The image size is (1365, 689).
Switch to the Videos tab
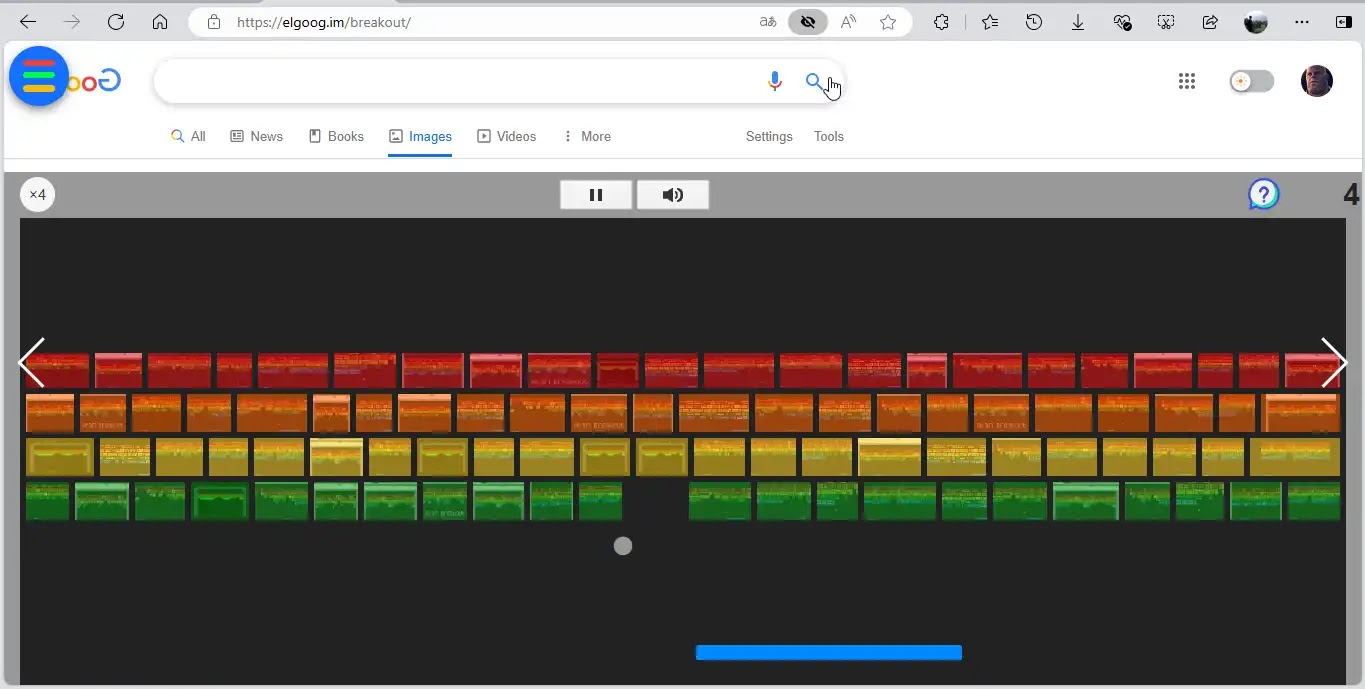(x=507, y=137)
